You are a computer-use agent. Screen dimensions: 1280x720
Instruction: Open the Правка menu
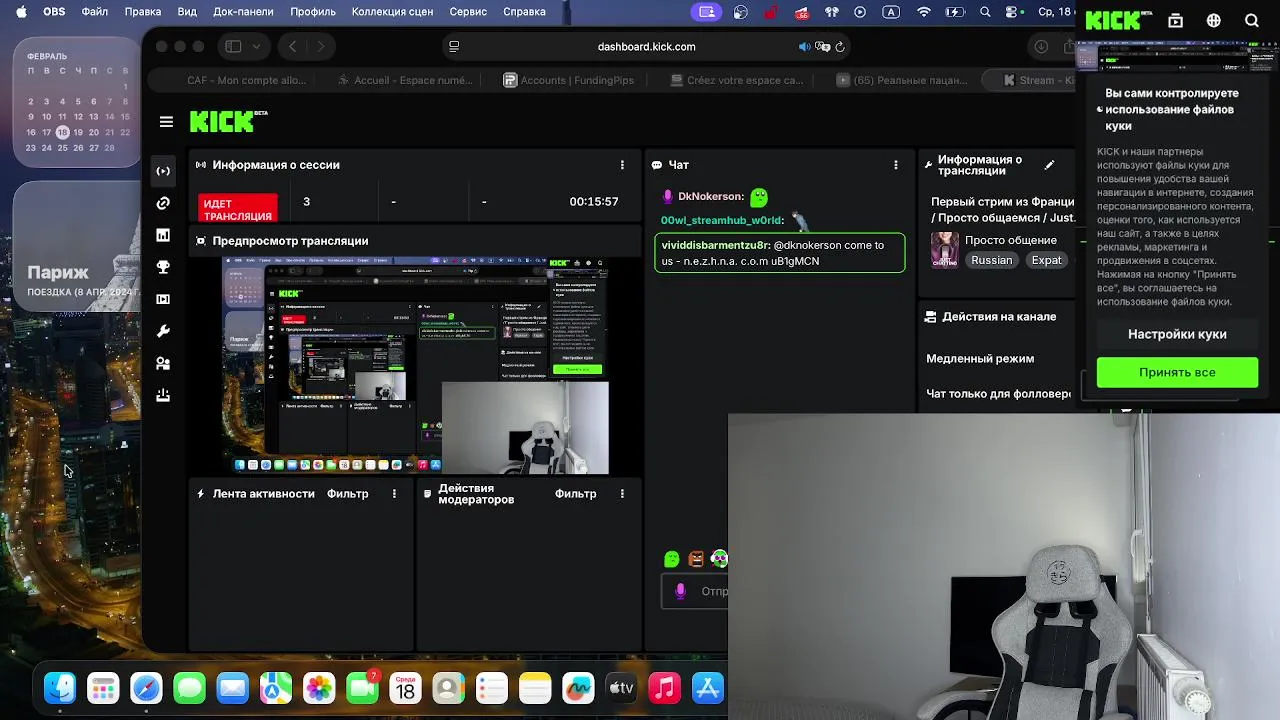pos(143,12)
